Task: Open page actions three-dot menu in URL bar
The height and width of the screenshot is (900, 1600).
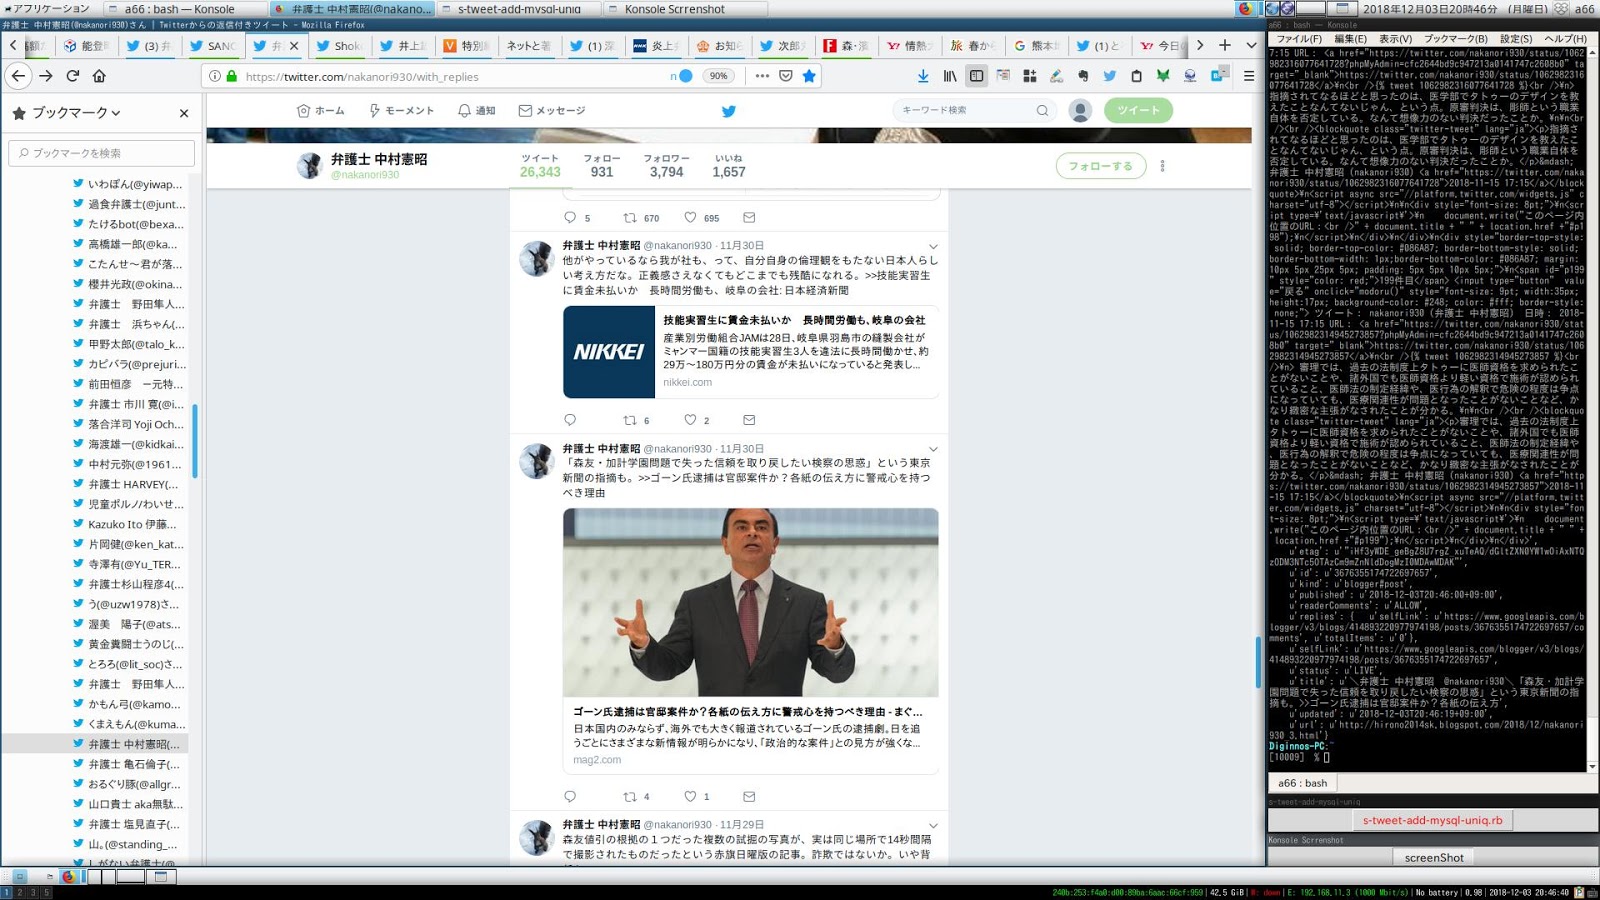Action: coord(762,76)
